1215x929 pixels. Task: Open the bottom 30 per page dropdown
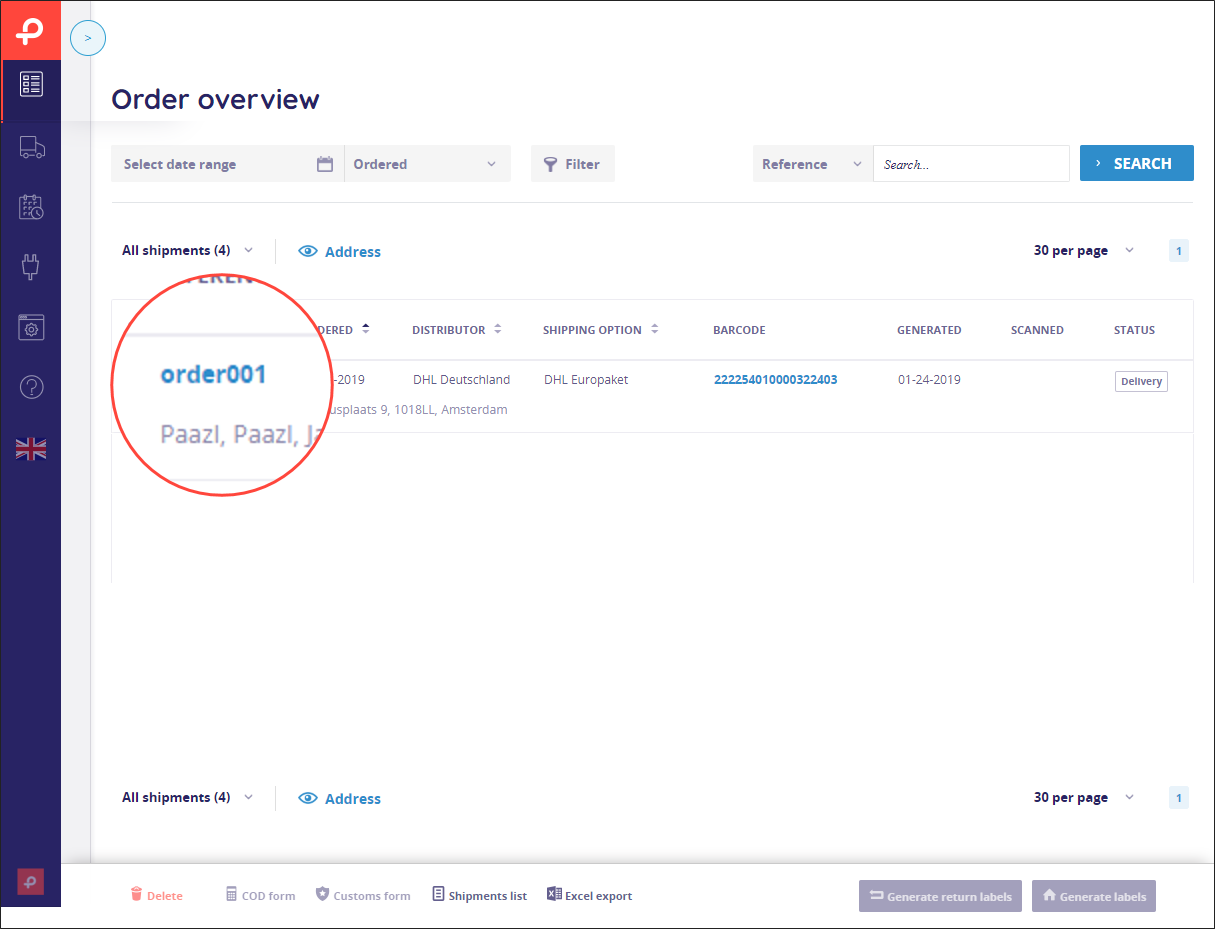[x=1084, y=797]
